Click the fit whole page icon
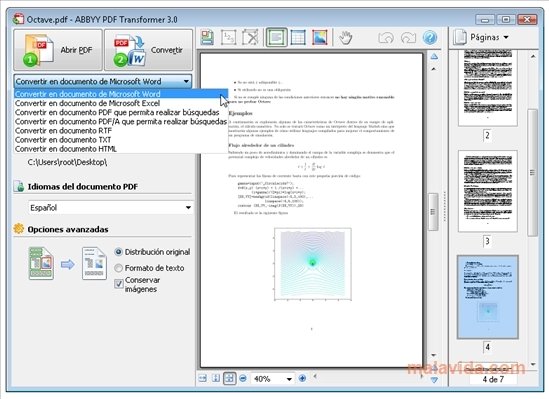The width and height of the screenshot is (549, 399). [x=229, y=378]
